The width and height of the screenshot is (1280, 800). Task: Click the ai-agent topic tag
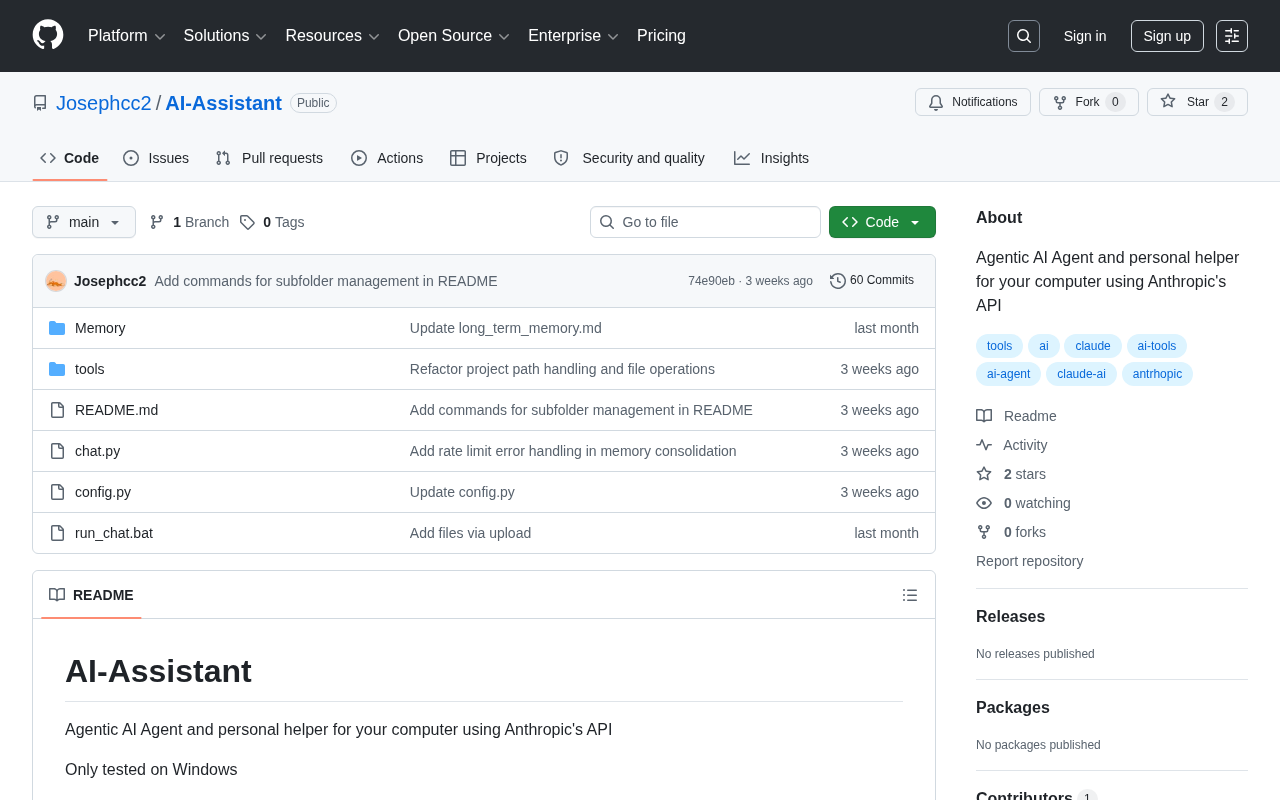tap(1008, 374)
